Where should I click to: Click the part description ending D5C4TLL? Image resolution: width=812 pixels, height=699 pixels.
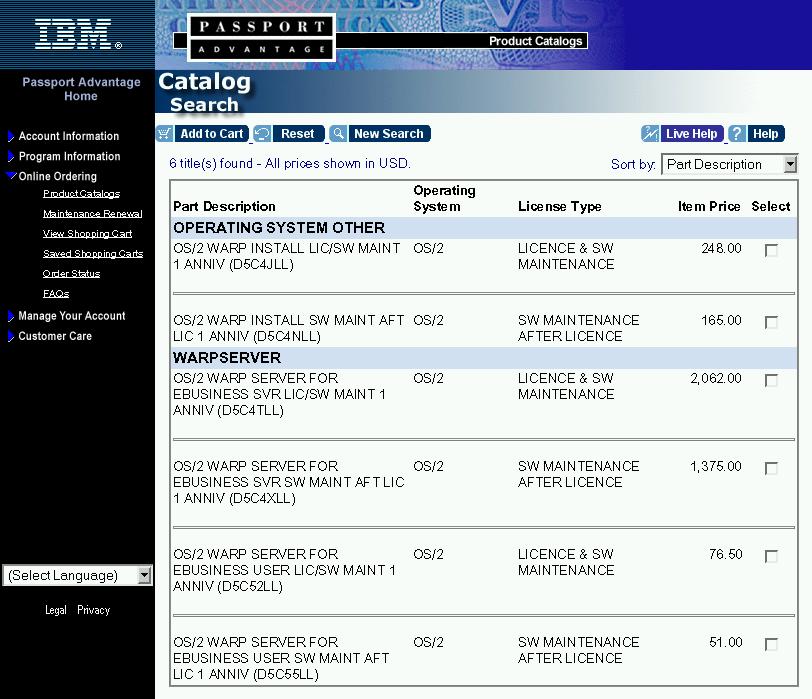click(x=280, y=394)
